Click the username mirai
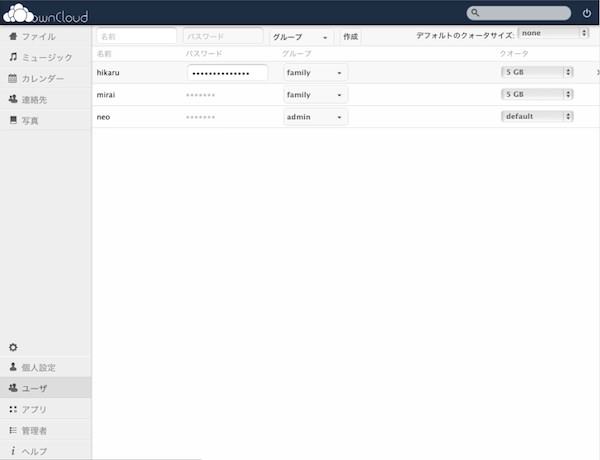This screenshot has height=460, width=600. pos(106,95)
